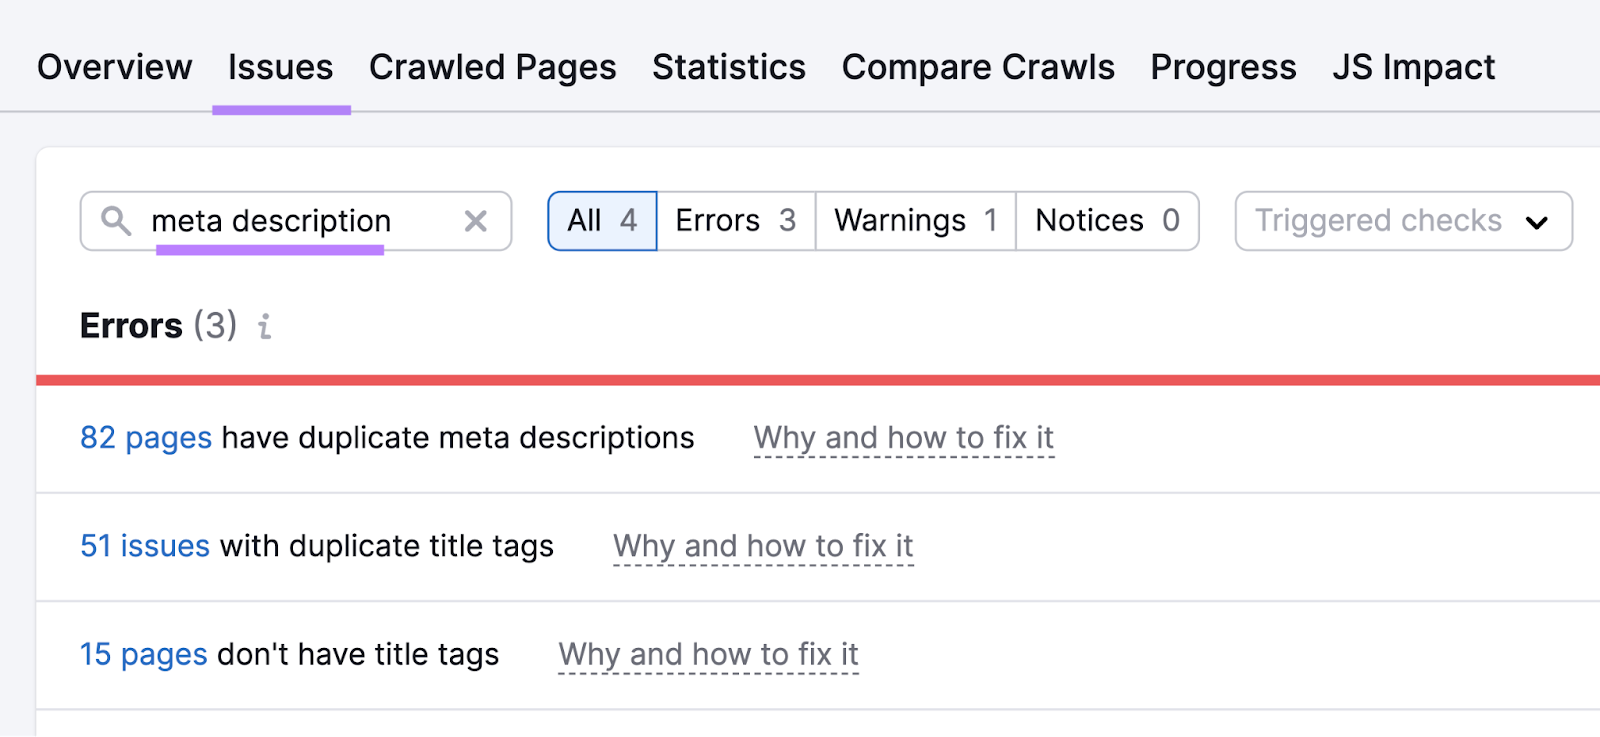This screenshot has height=737, width=1600.
Task: Click the info icon beside Errors (3)
Action: [264, 327]
